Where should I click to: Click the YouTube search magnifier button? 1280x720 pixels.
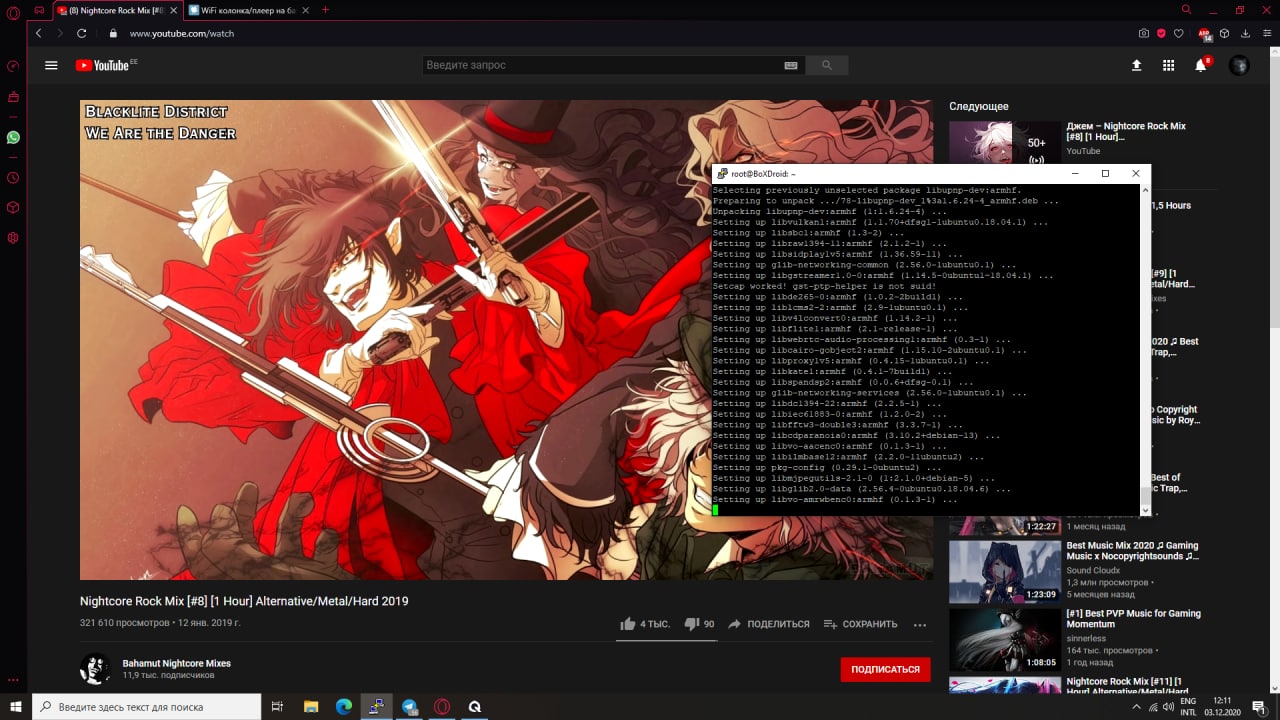point(827,65)
